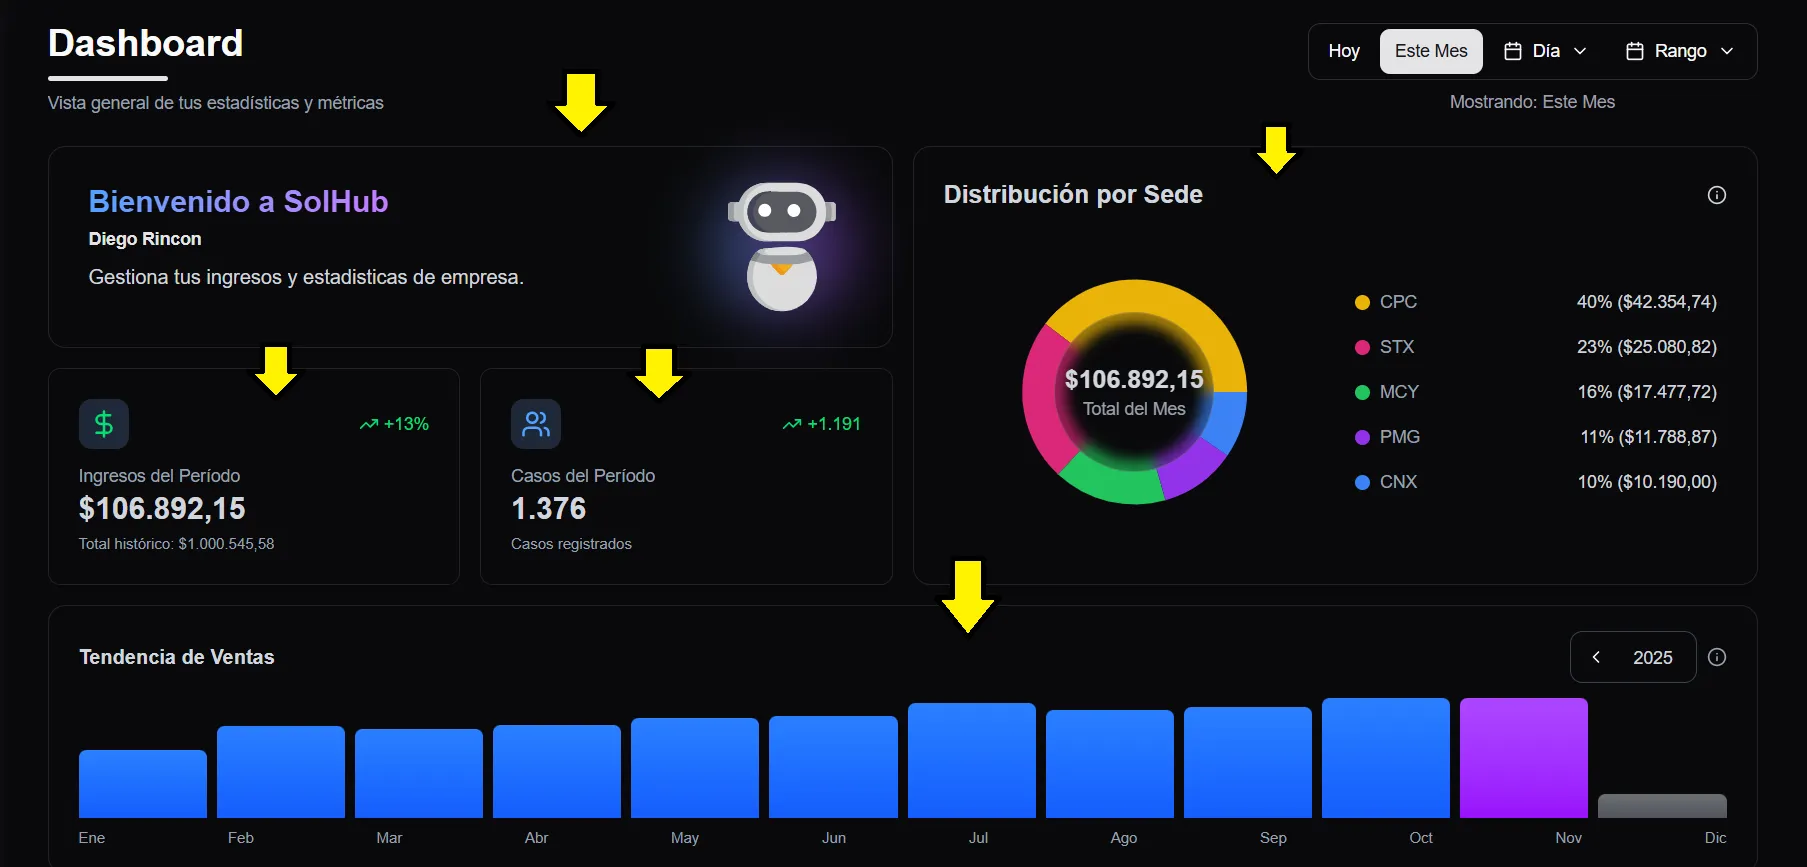Click the May bar in sales chart

point(695,768)
